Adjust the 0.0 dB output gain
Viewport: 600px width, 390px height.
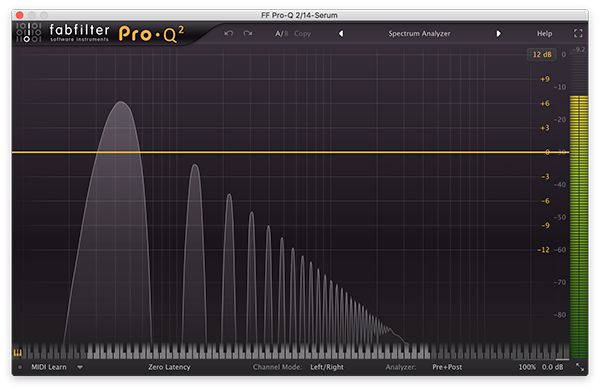coord(552,367)
